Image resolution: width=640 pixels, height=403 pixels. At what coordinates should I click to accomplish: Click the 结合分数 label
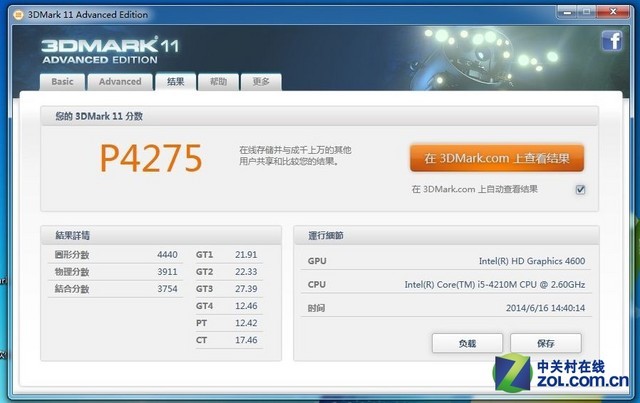tap(72, 289)
